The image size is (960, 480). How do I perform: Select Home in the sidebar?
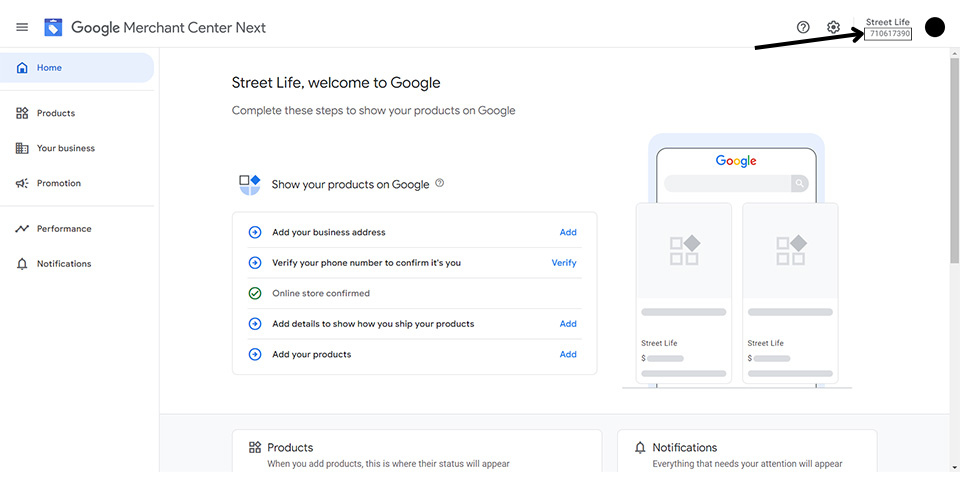coord(77,68)
